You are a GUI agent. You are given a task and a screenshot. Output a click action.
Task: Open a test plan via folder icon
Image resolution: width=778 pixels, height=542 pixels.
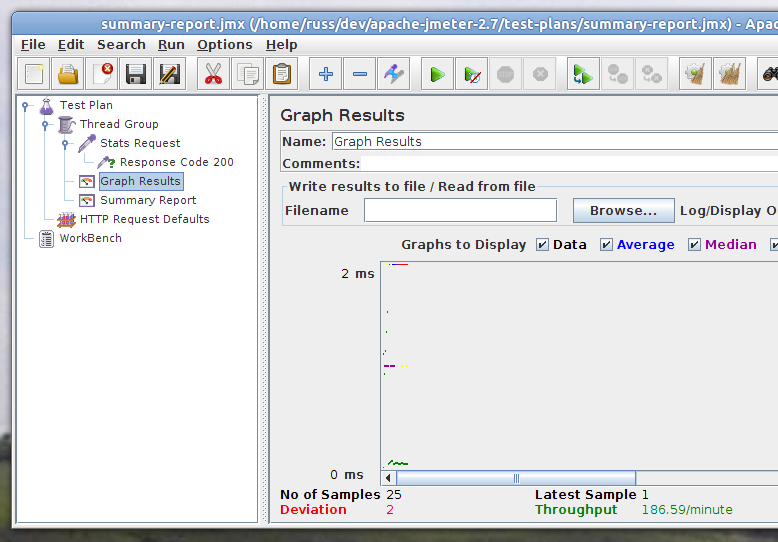click(68, 74)
